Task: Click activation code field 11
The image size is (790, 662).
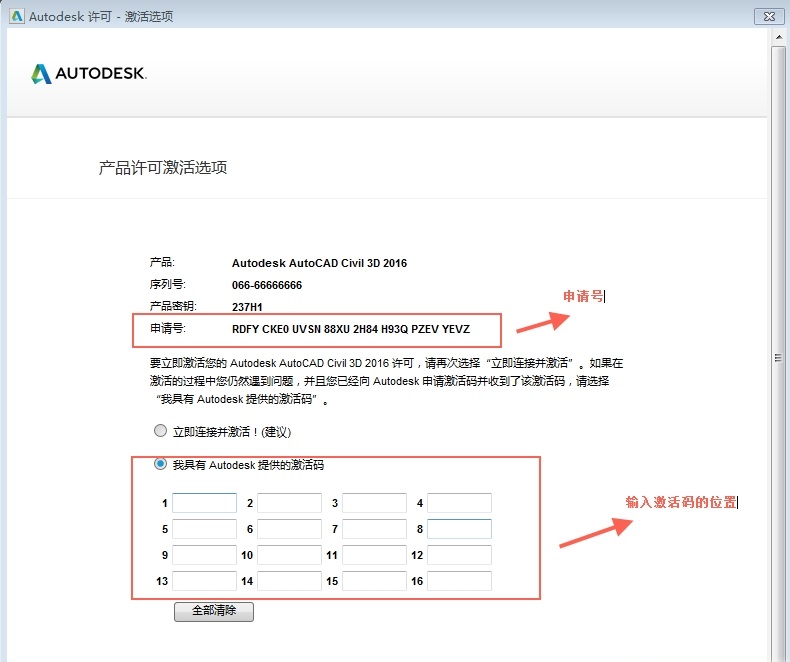Action: pyautogui.click(x=374, y=555)
